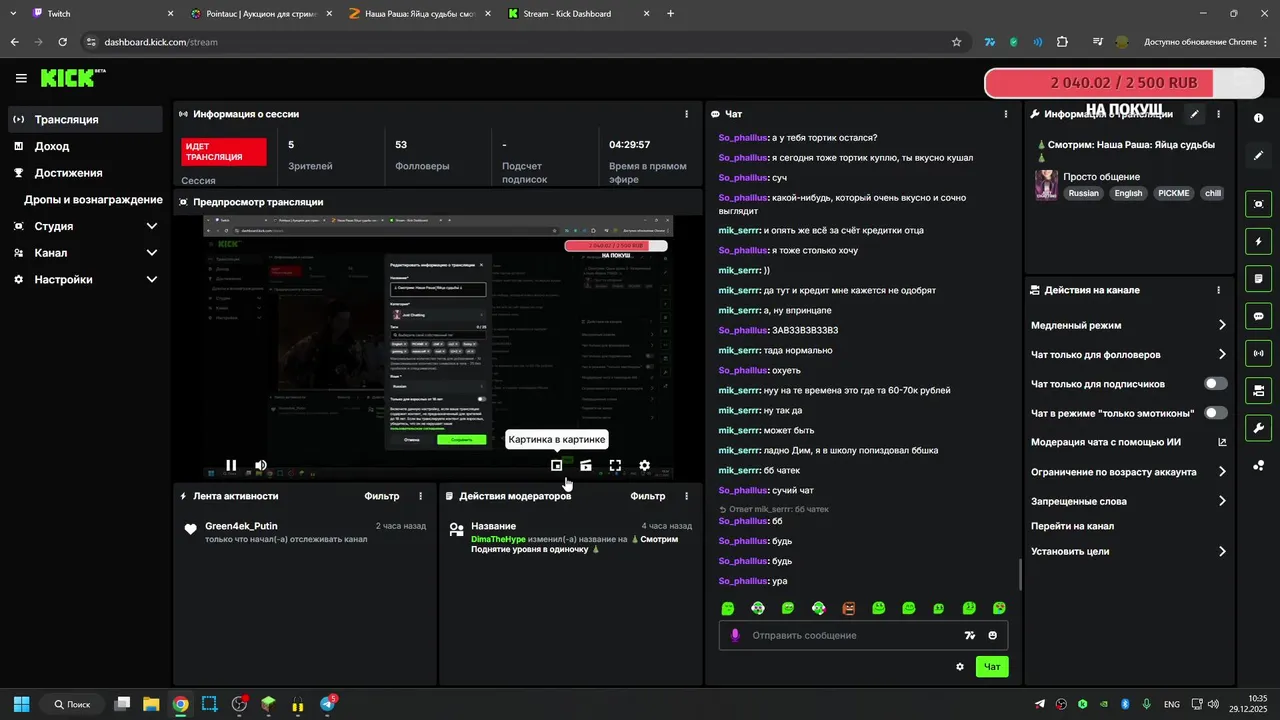Viewport: 1280px width, 720px height.
Task: Toggle the document panel icon in sidebar
Action: tap(1258, 279)
